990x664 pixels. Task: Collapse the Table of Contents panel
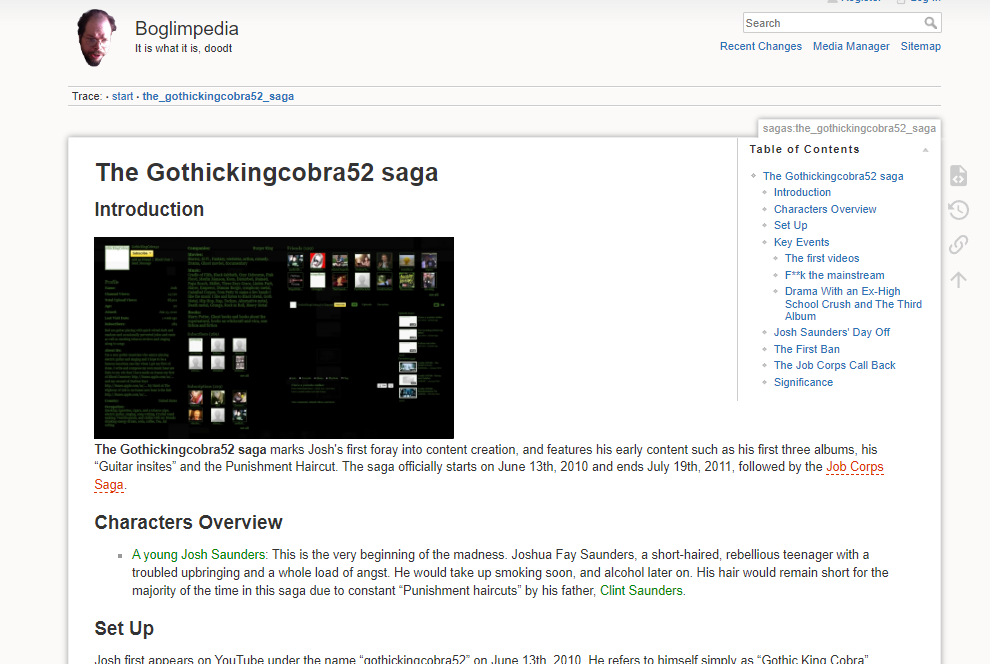(x=925, y=150)
